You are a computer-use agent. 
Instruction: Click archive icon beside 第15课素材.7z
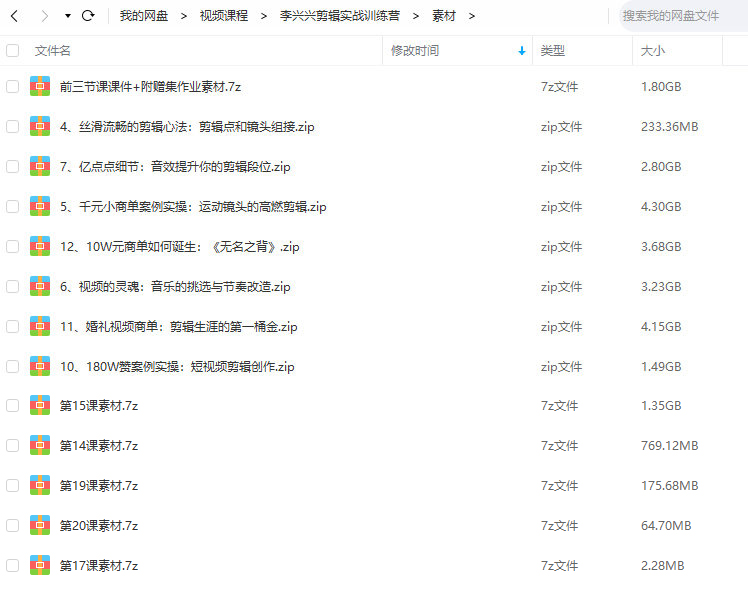tap(40, 406)
